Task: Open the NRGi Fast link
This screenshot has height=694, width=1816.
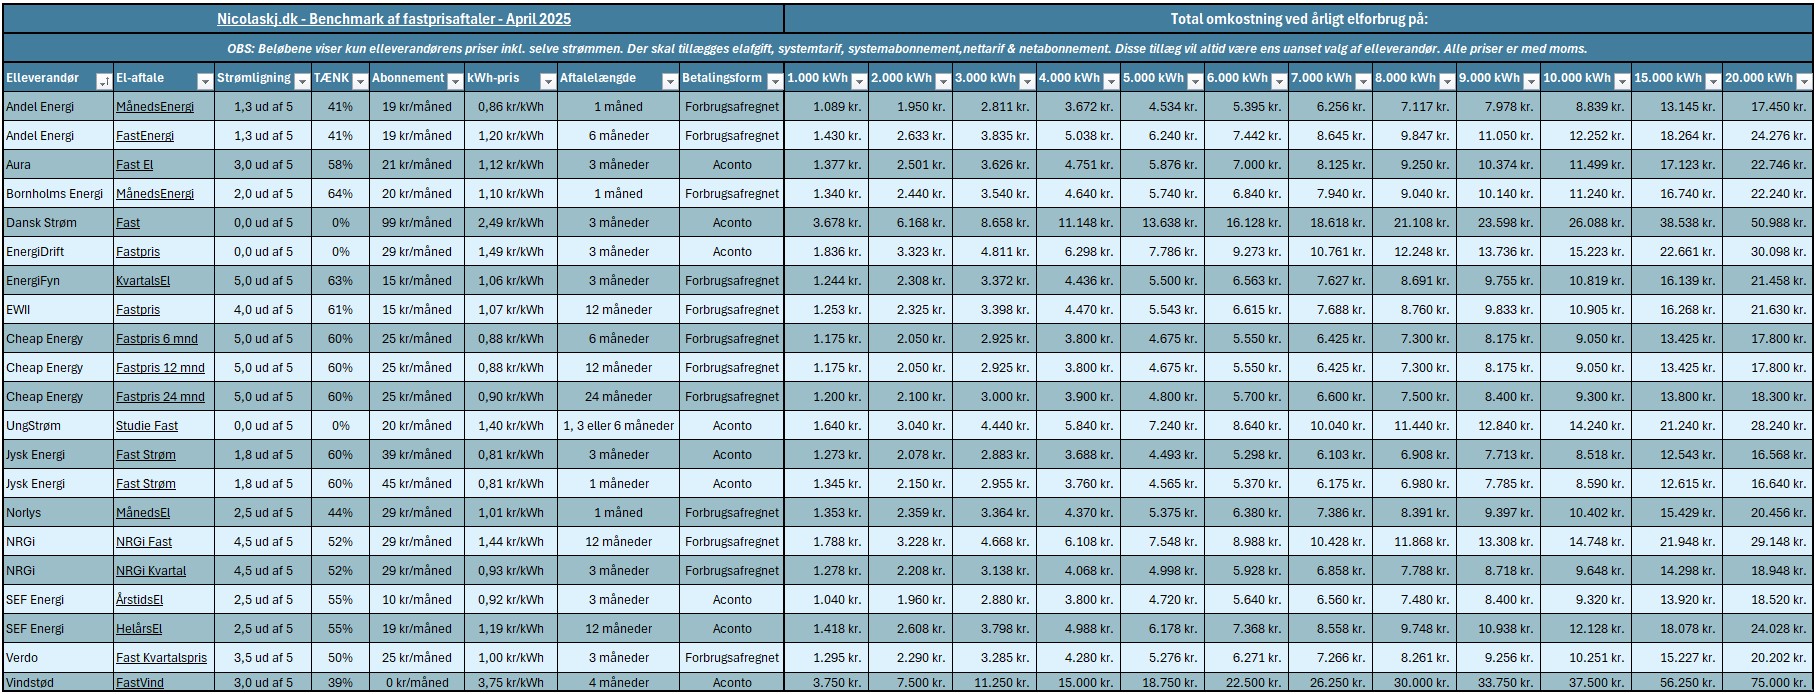Action: coord(144,542)
